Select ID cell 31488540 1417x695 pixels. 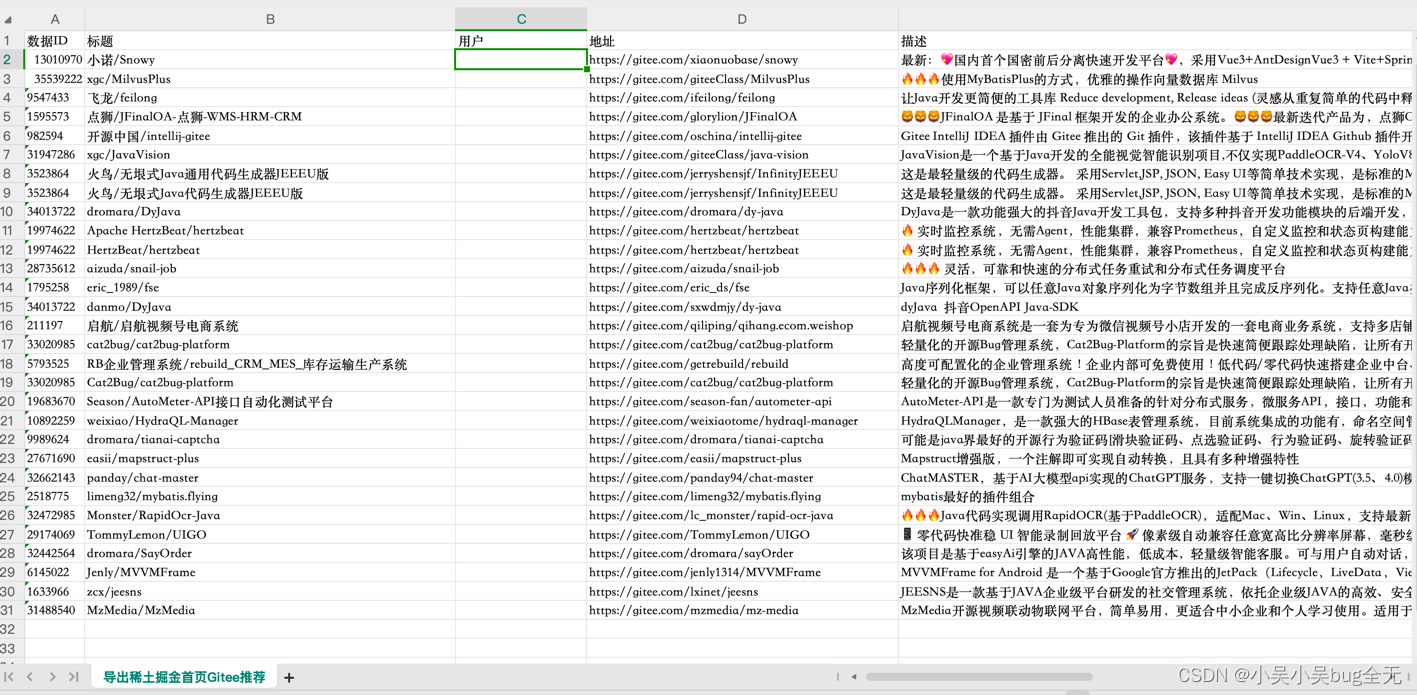click(x=54, y=610)
